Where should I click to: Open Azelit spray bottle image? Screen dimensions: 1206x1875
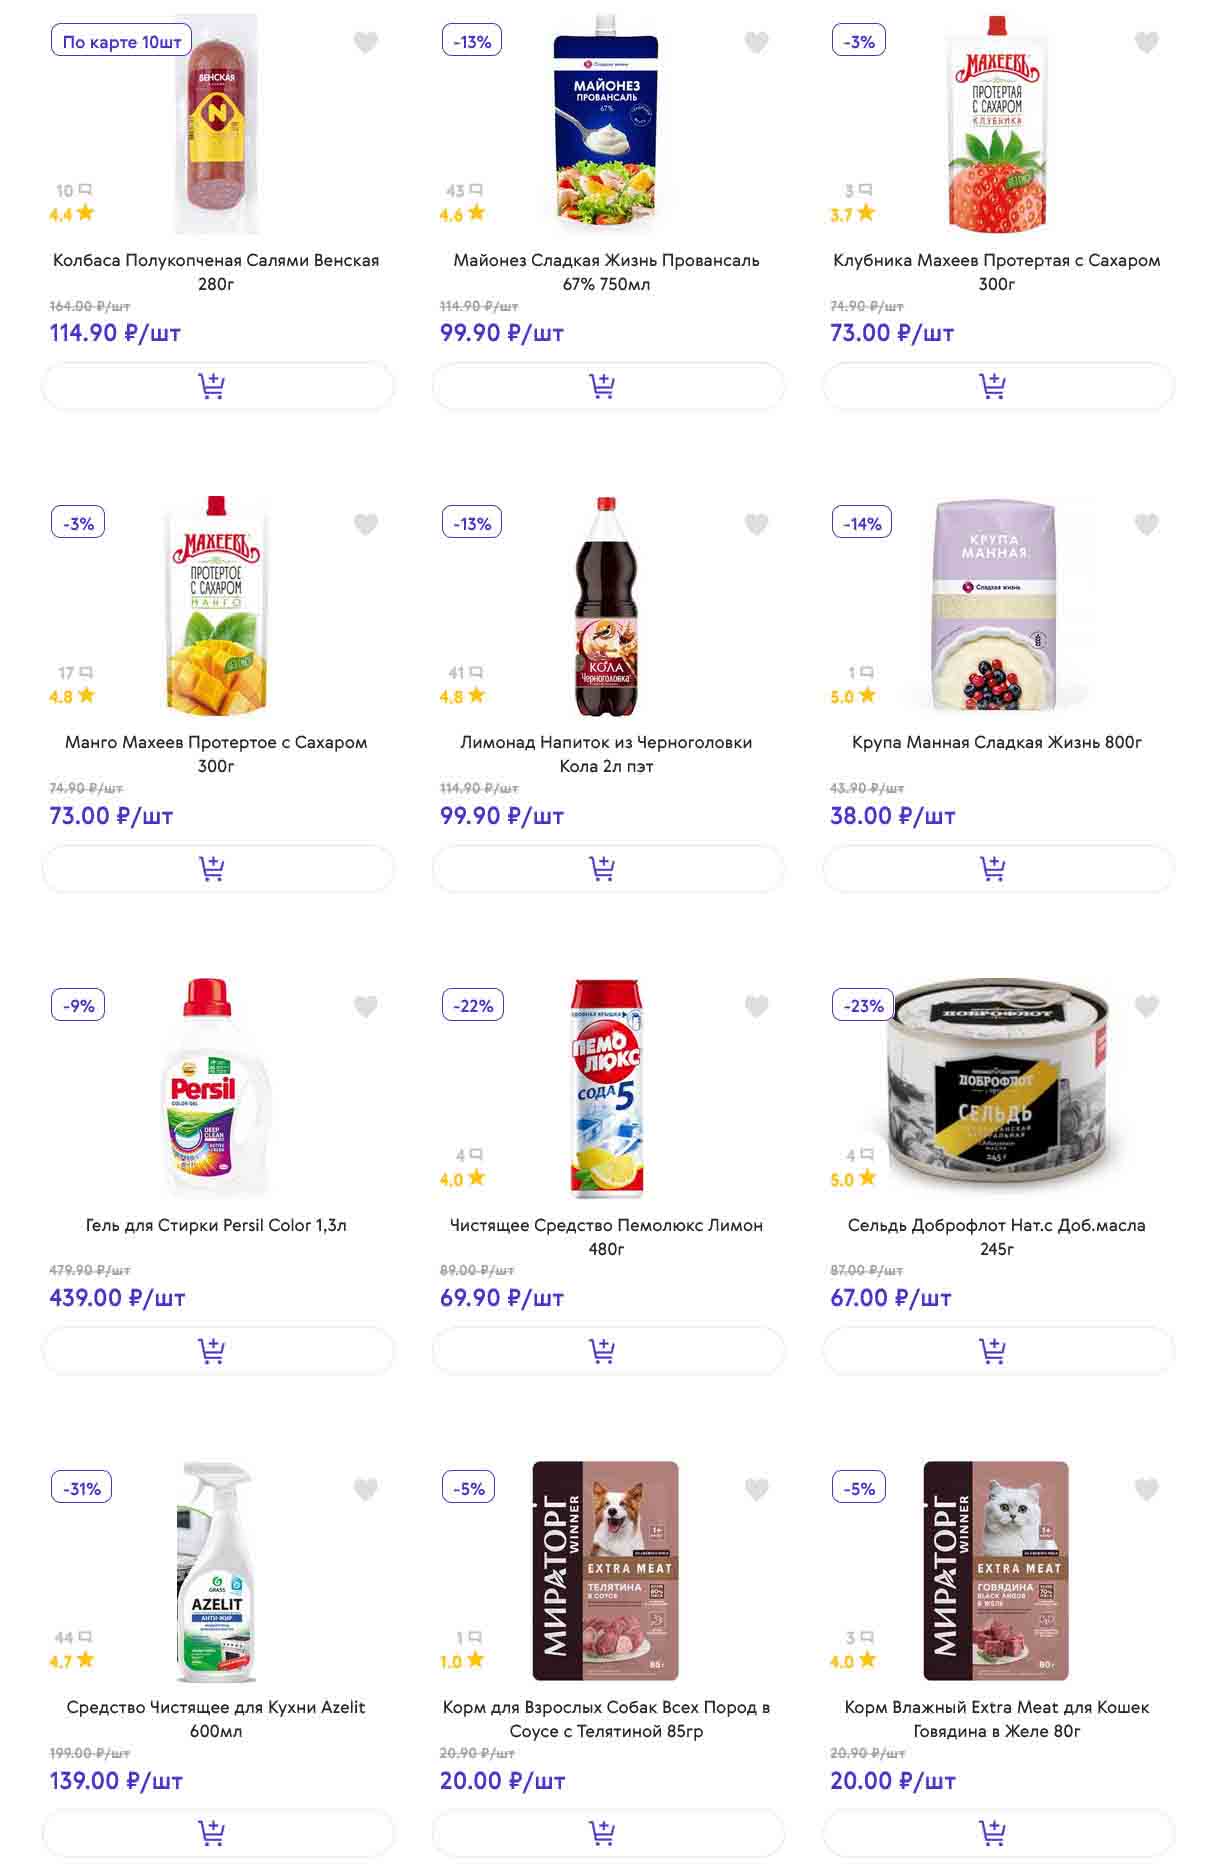[216, 1572]
